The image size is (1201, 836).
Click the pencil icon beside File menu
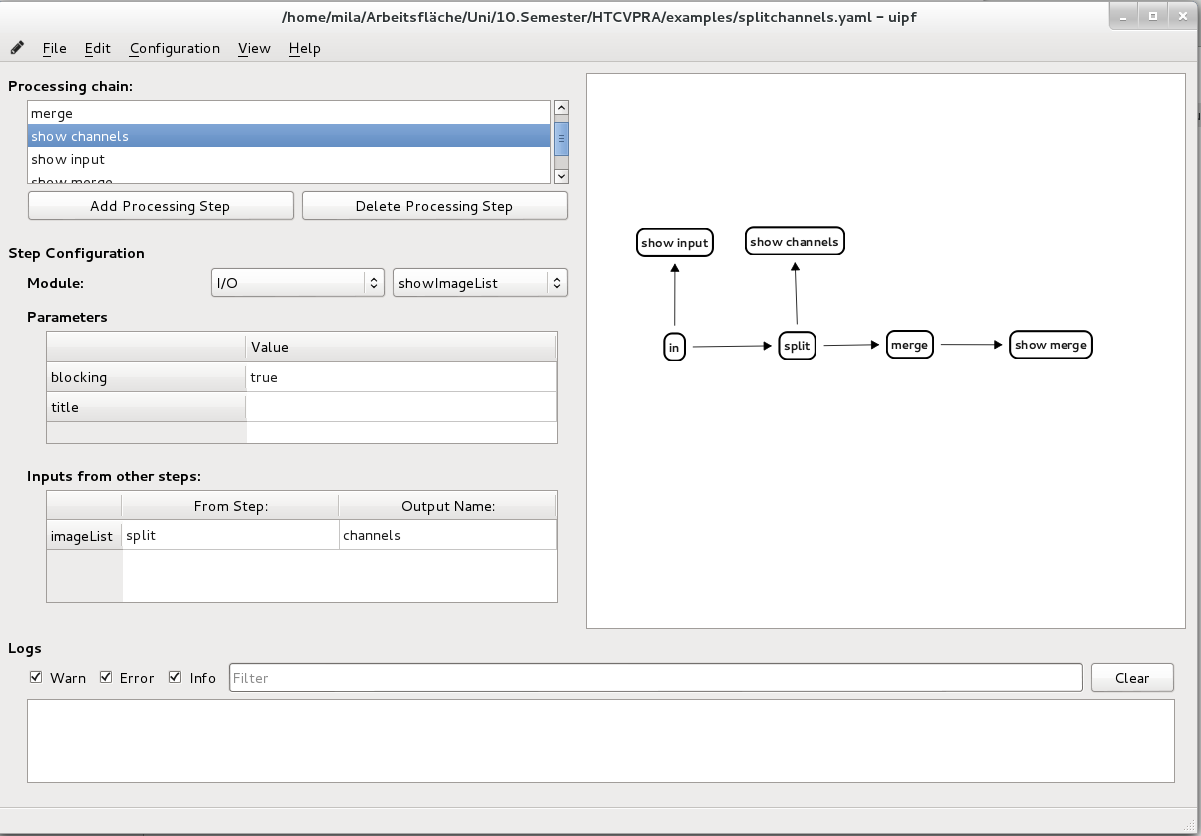click(x=17, y=48)
